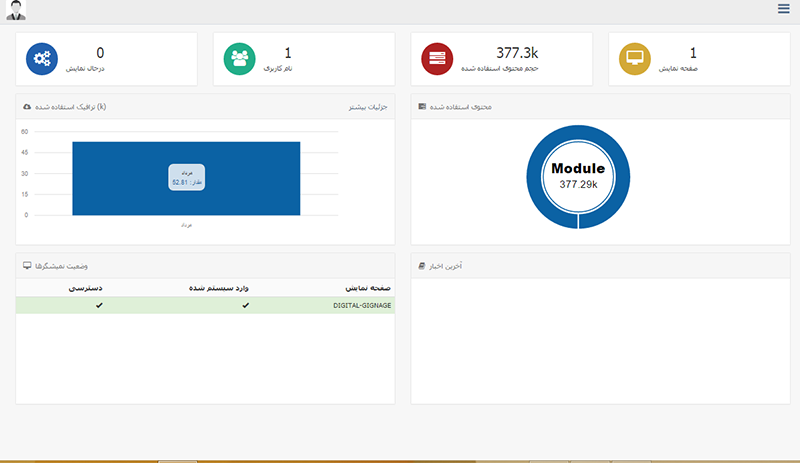Screen dimensions: 800x463
Task: Click the 30 y-axis label
Action: pyautogui.click(x=24, y=174)
